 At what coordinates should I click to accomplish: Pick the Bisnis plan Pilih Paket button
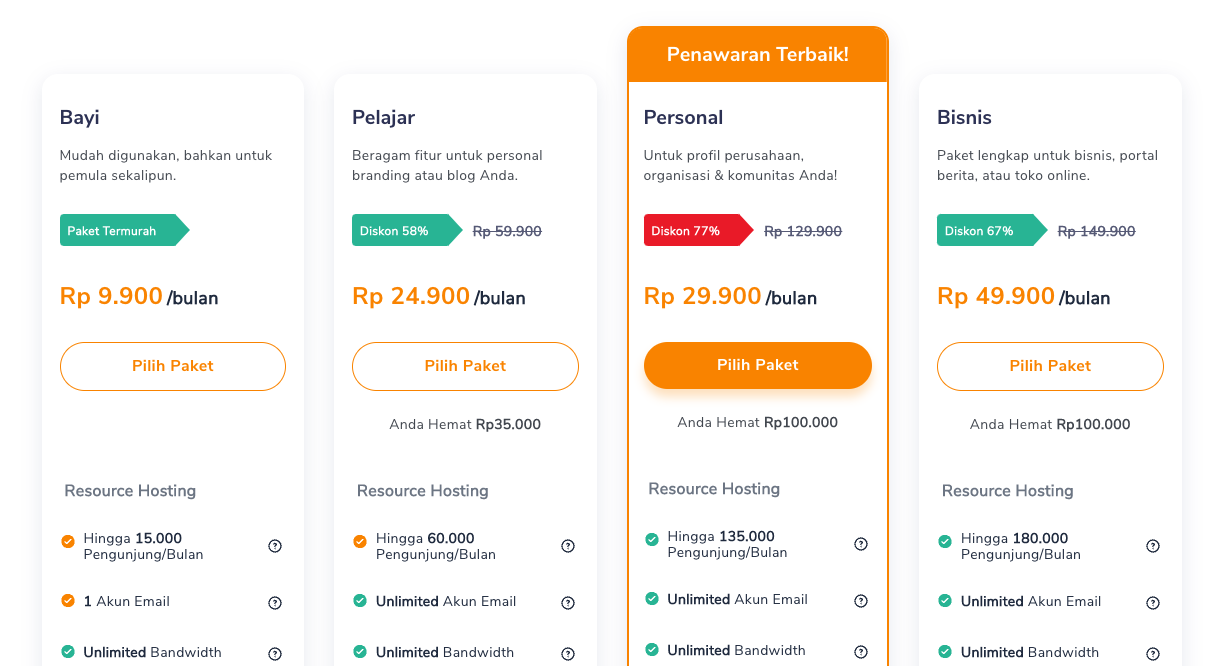tap(1050, 366)
